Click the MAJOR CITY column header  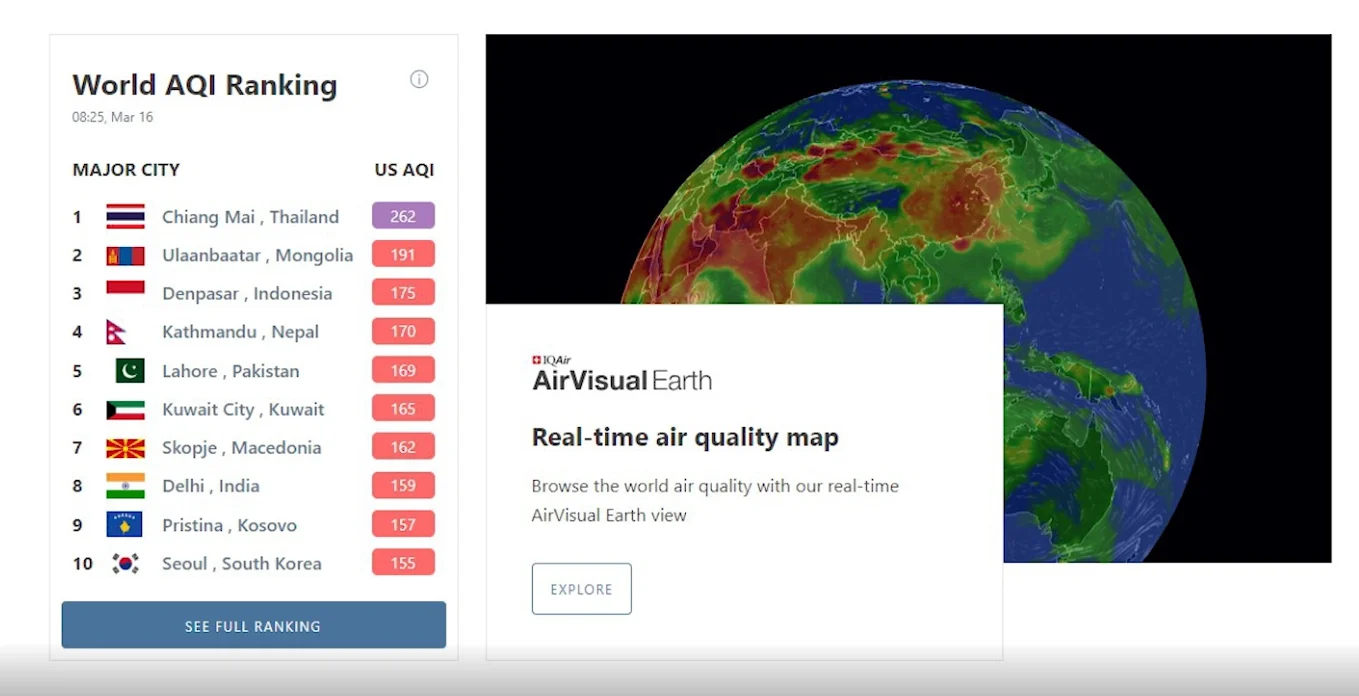click(x=126, y=170)
